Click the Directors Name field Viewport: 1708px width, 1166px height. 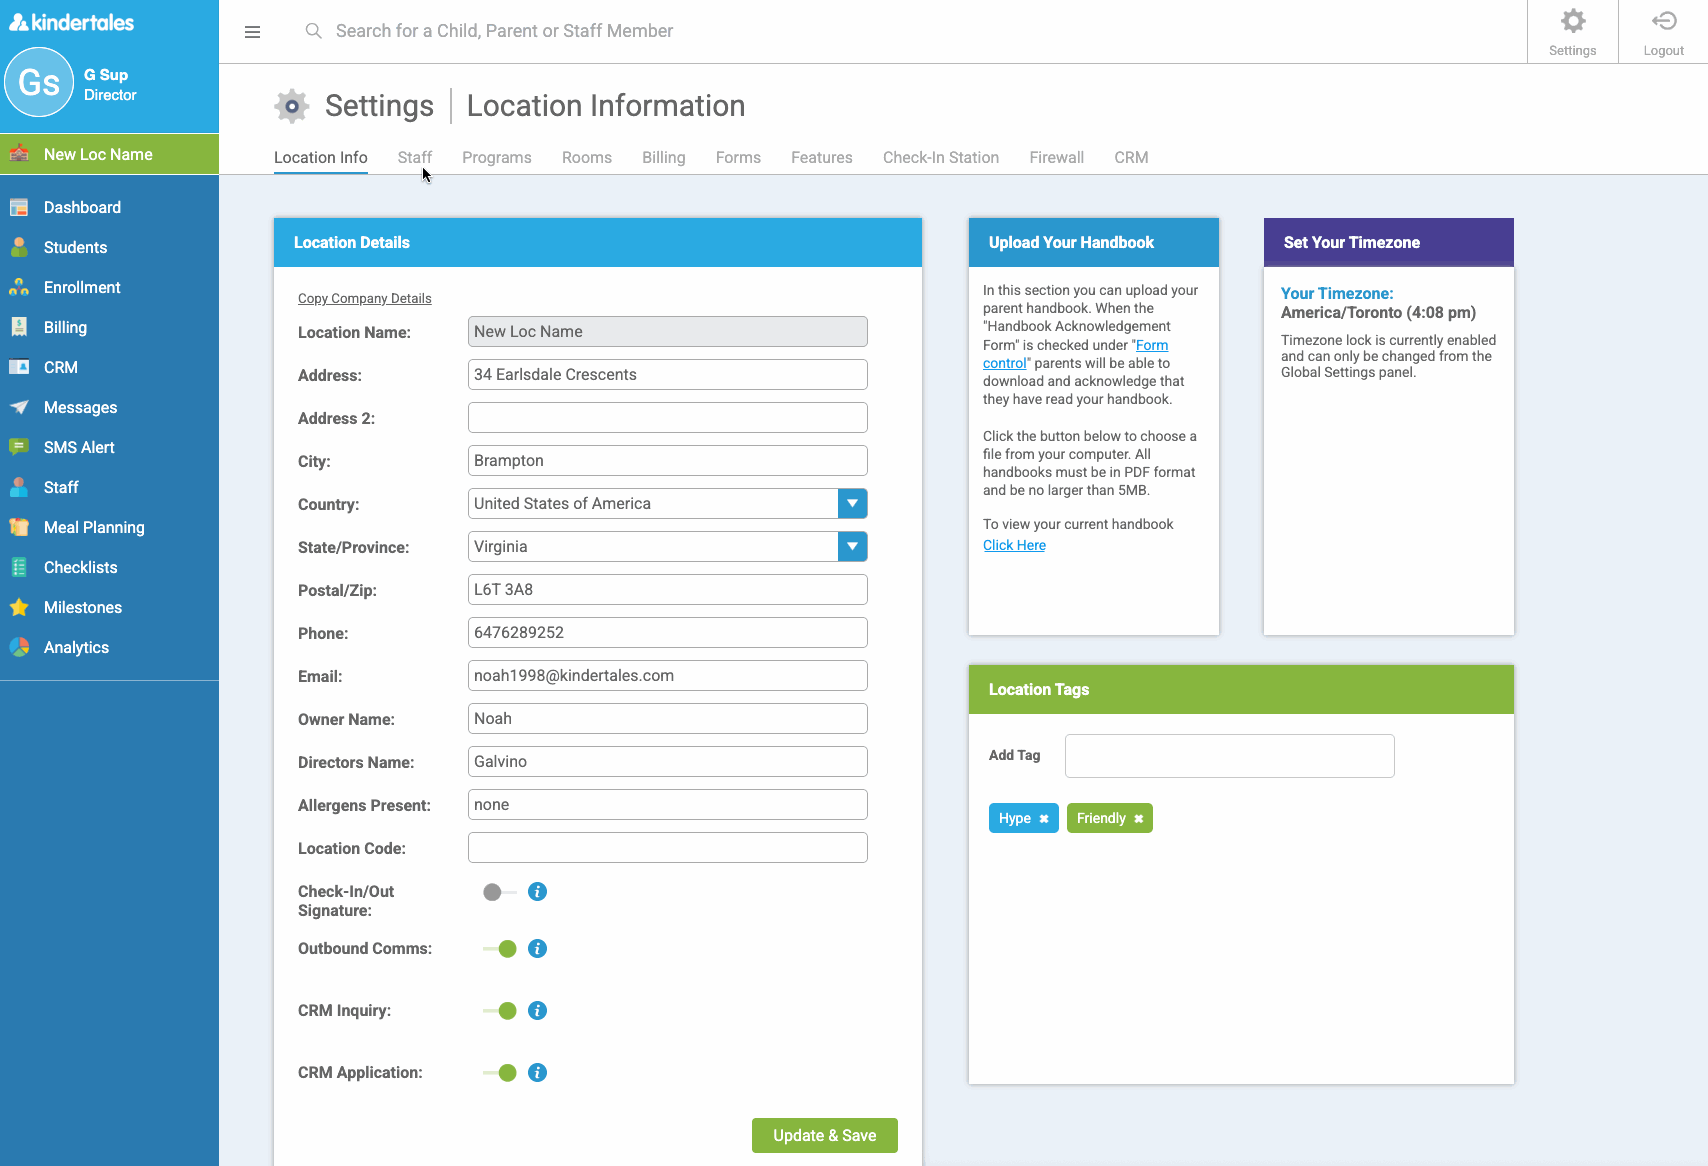[x=667, y=761]
